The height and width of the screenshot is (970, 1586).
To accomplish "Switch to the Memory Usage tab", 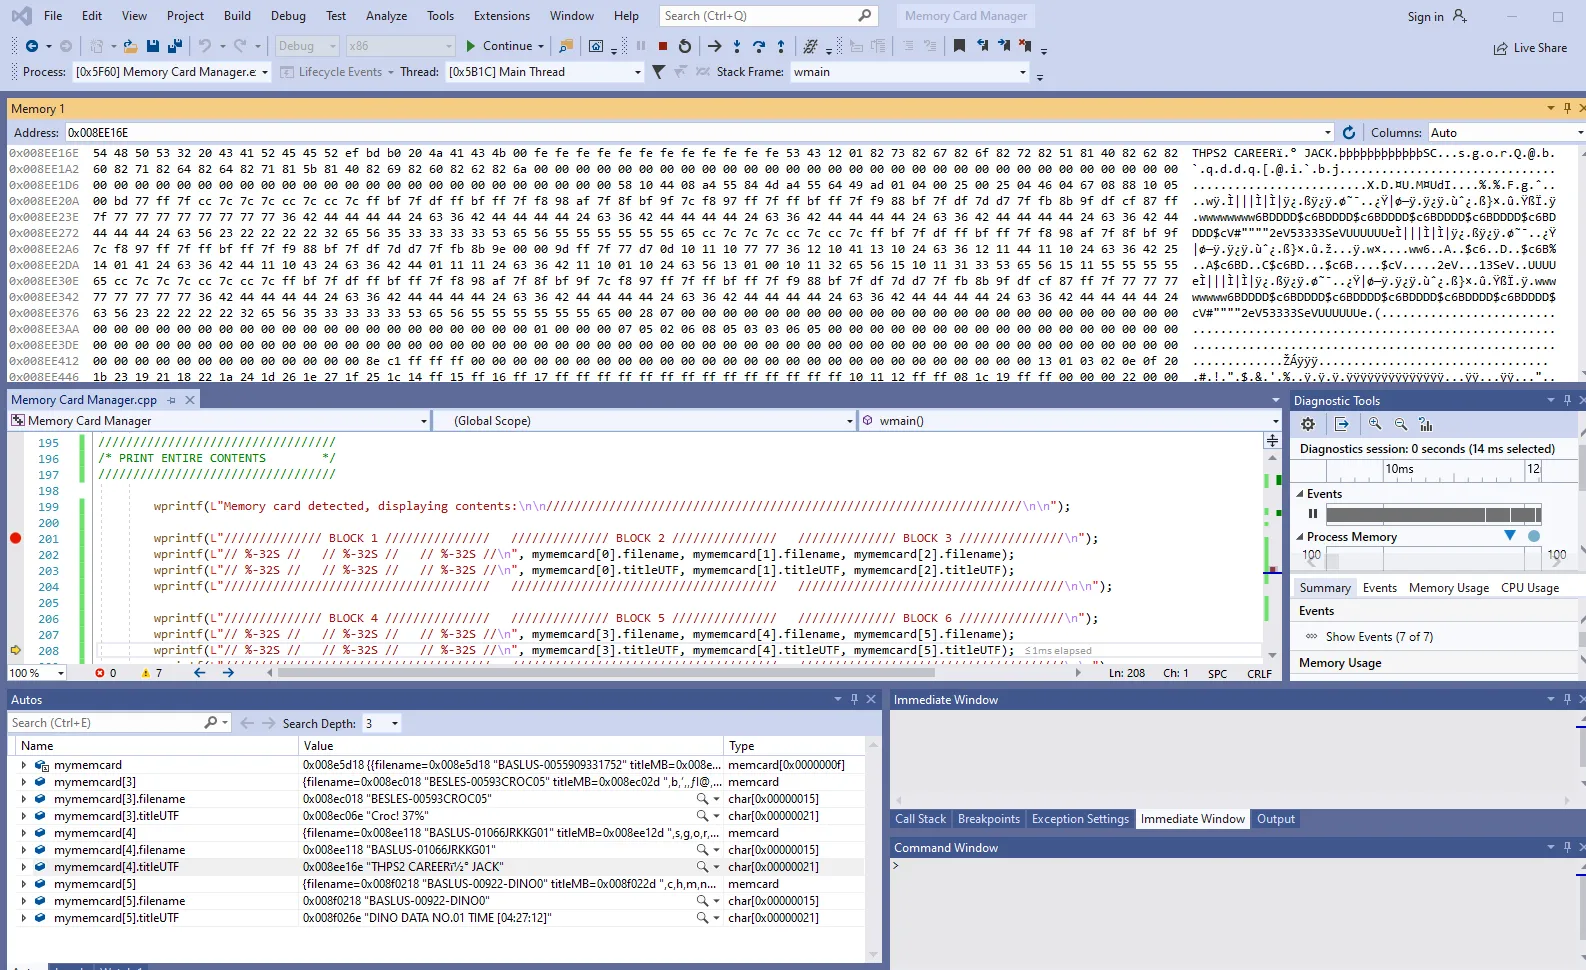I will point(1448,588).
